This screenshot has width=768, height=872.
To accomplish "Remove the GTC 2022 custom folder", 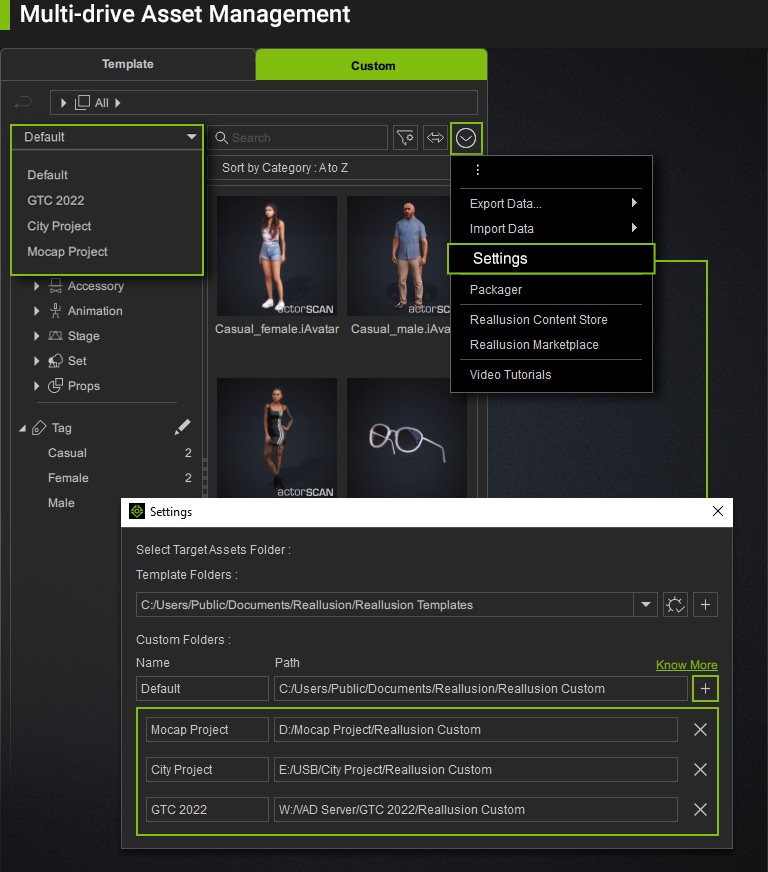I will [x=700, y=810].
